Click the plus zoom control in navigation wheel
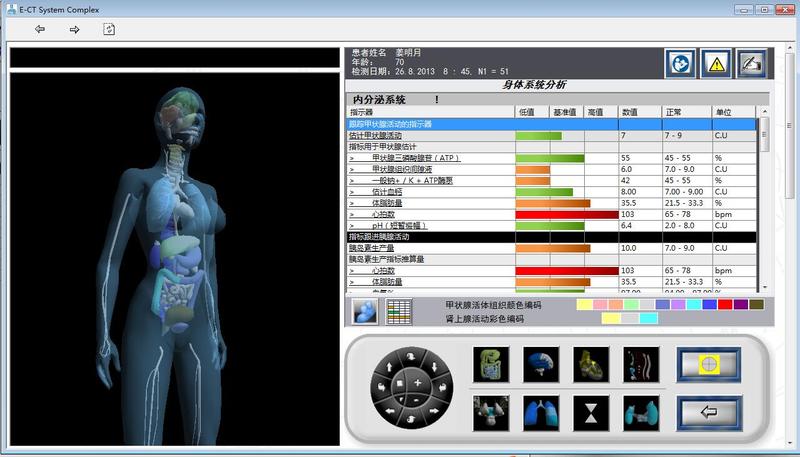This screenshot has height=457, width=800. coord(416,383)
